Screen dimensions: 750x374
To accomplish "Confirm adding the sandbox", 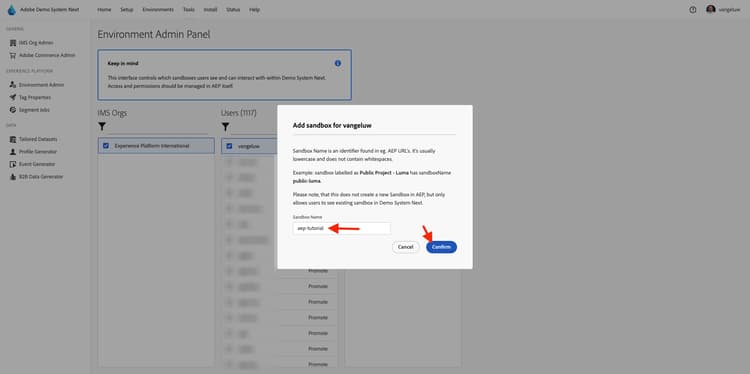I will point(441,247).
